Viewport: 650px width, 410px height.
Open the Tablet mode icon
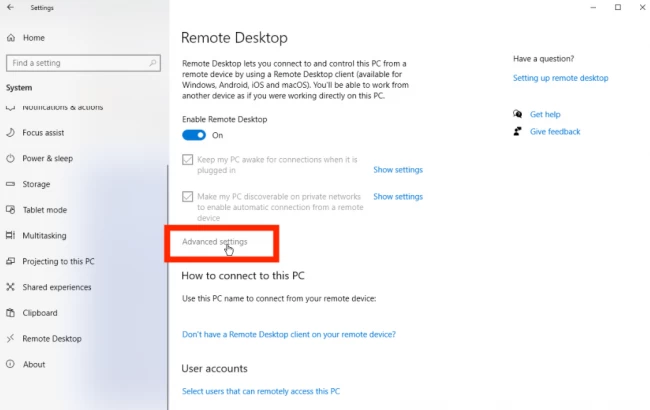(10, 210)
